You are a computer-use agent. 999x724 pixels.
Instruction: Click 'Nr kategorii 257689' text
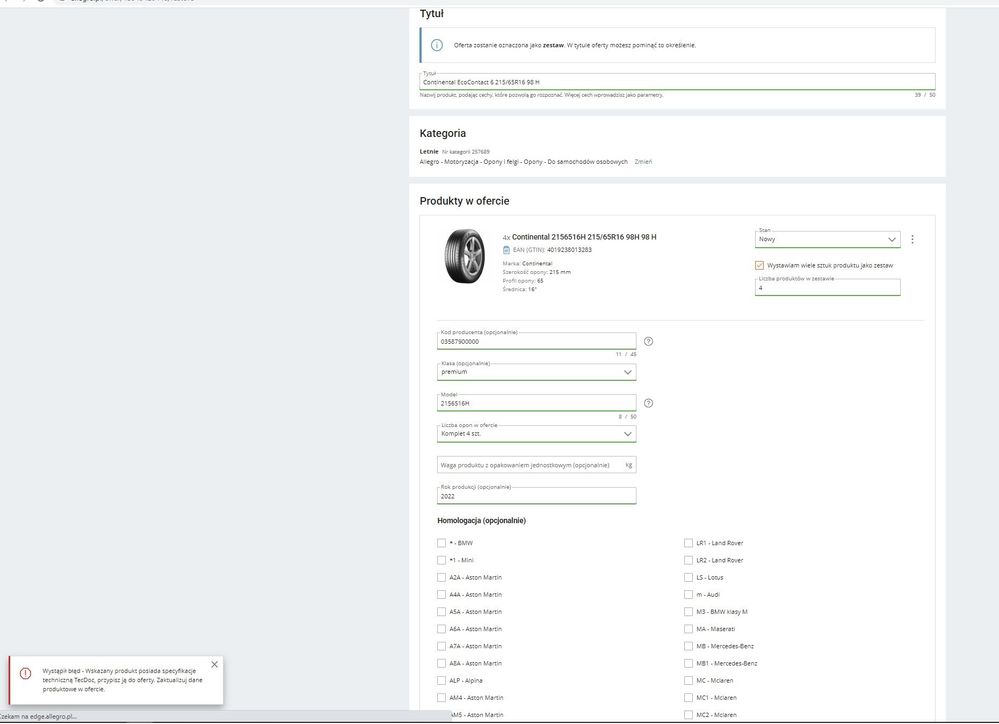(x=466, y=152)
